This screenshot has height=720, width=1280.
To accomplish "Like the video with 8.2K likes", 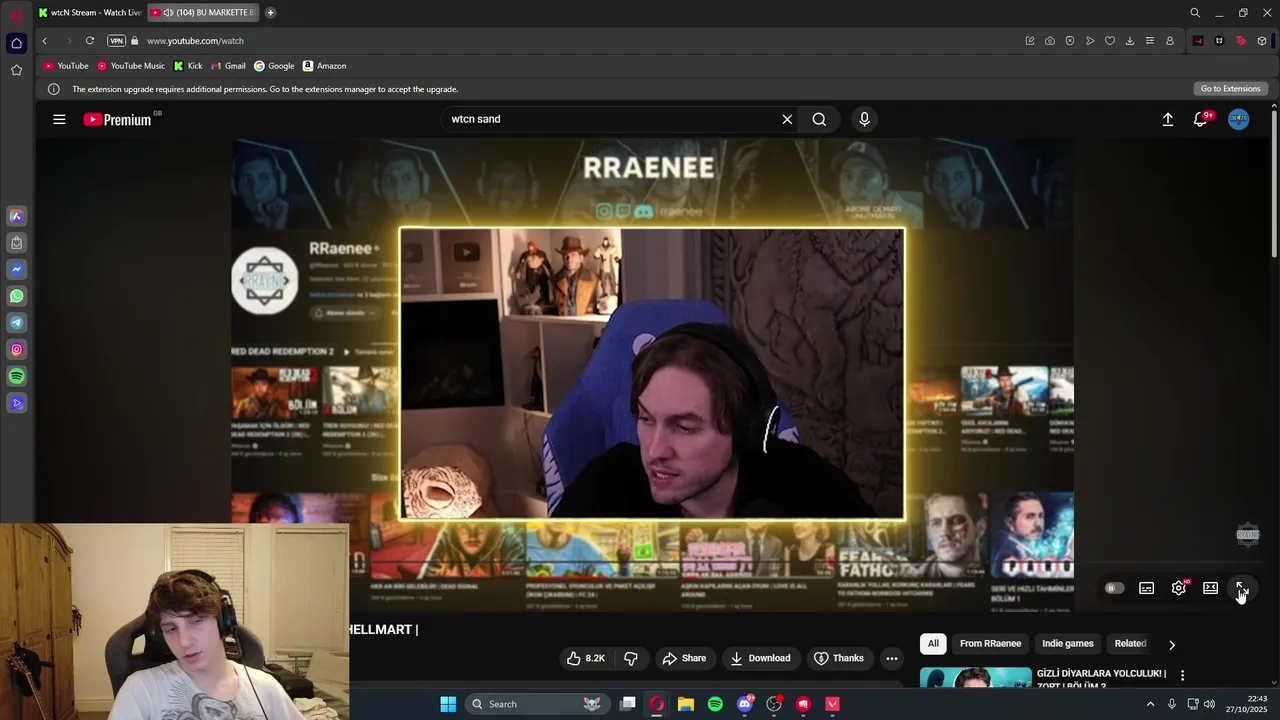I will pos(585,658).
